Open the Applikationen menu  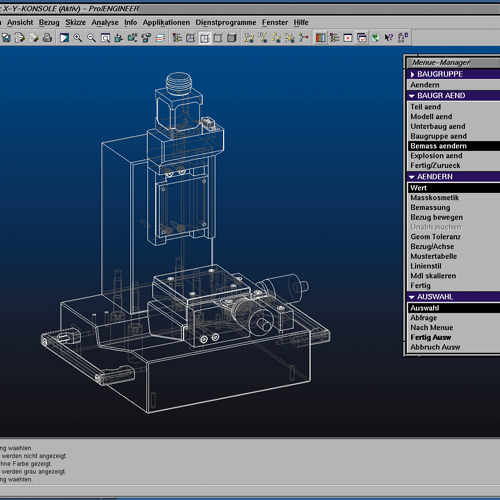(x=166, y=22)
